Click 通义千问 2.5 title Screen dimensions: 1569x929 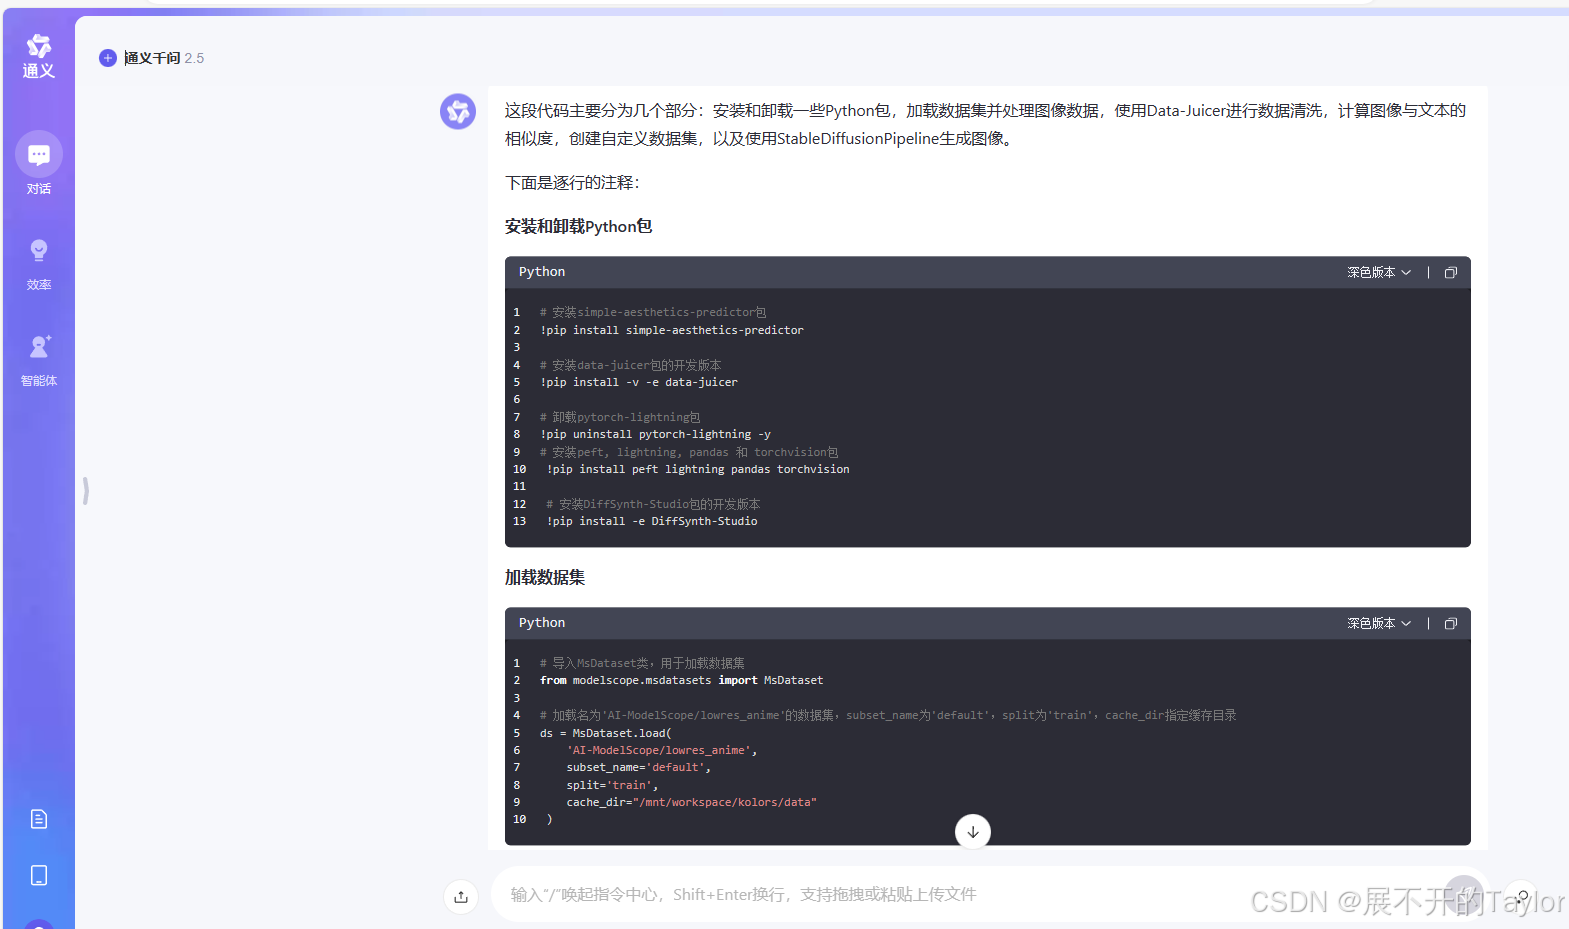[x=164, y=58]
